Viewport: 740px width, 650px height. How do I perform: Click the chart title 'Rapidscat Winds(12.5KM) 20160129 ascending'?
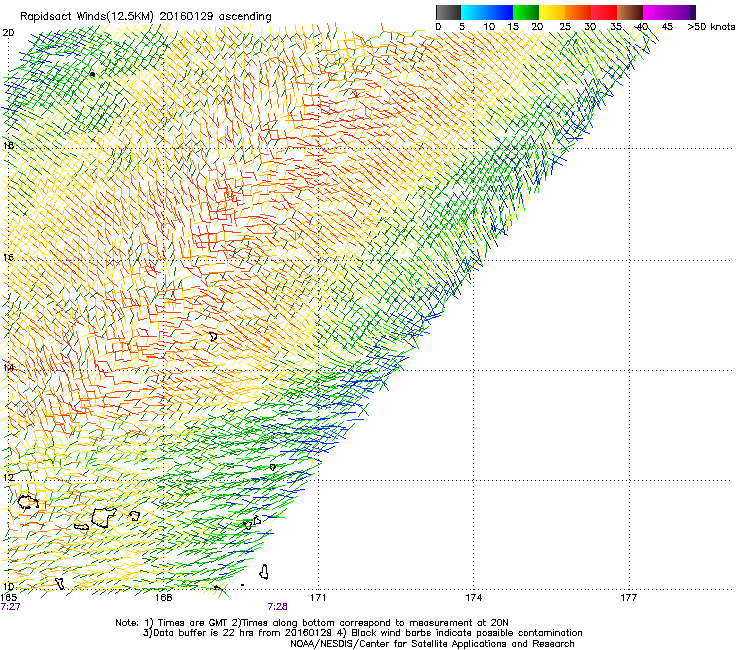(x=146, y=17)
